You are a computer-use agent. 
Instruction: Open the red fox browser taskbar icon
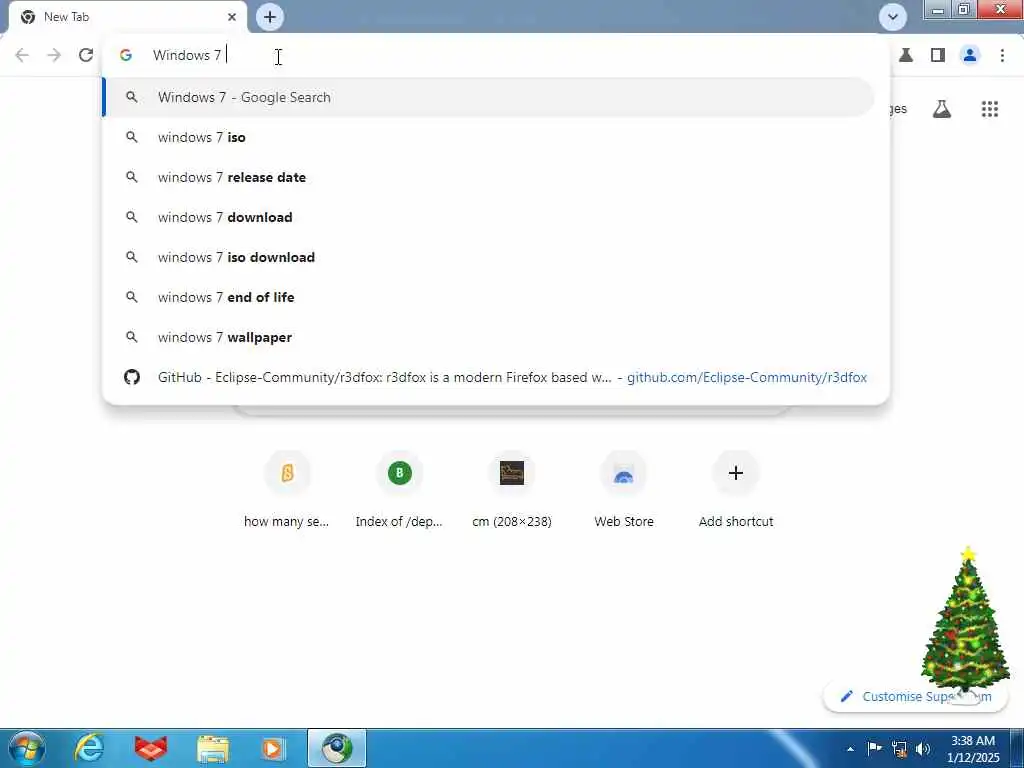pos(151,748)
